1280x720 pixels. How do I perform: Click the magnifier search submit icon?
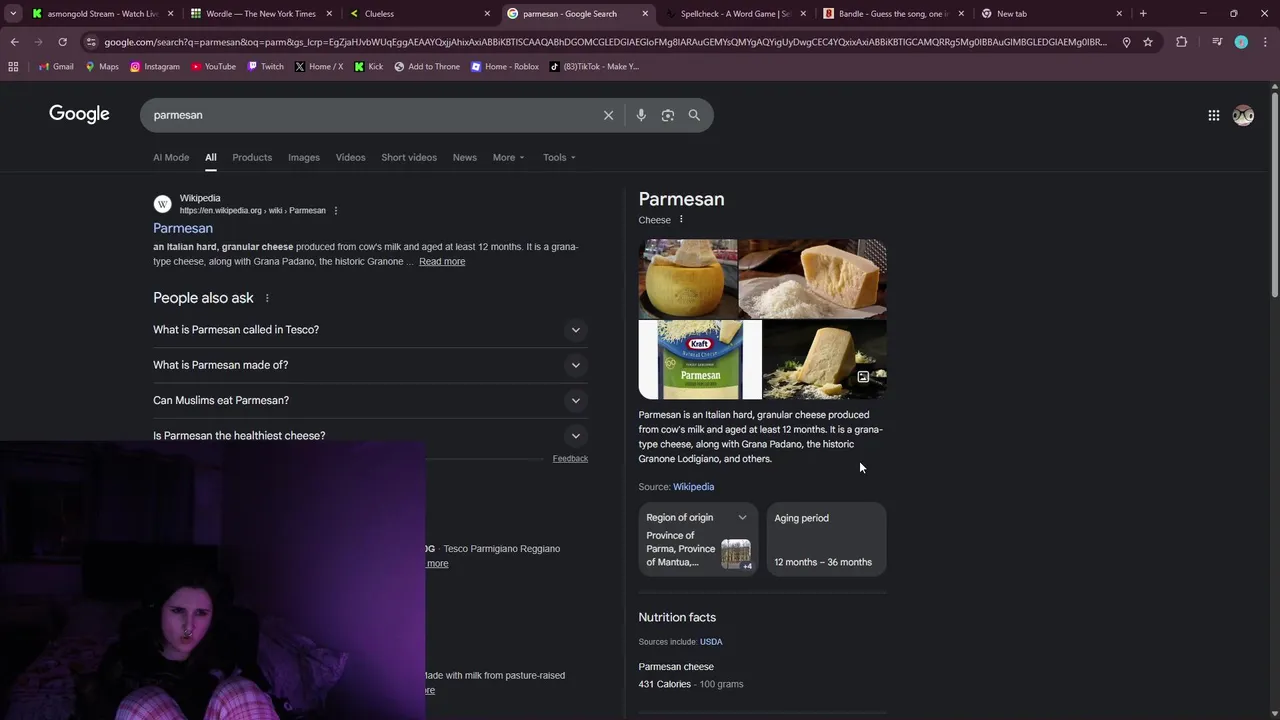[694, 115]
